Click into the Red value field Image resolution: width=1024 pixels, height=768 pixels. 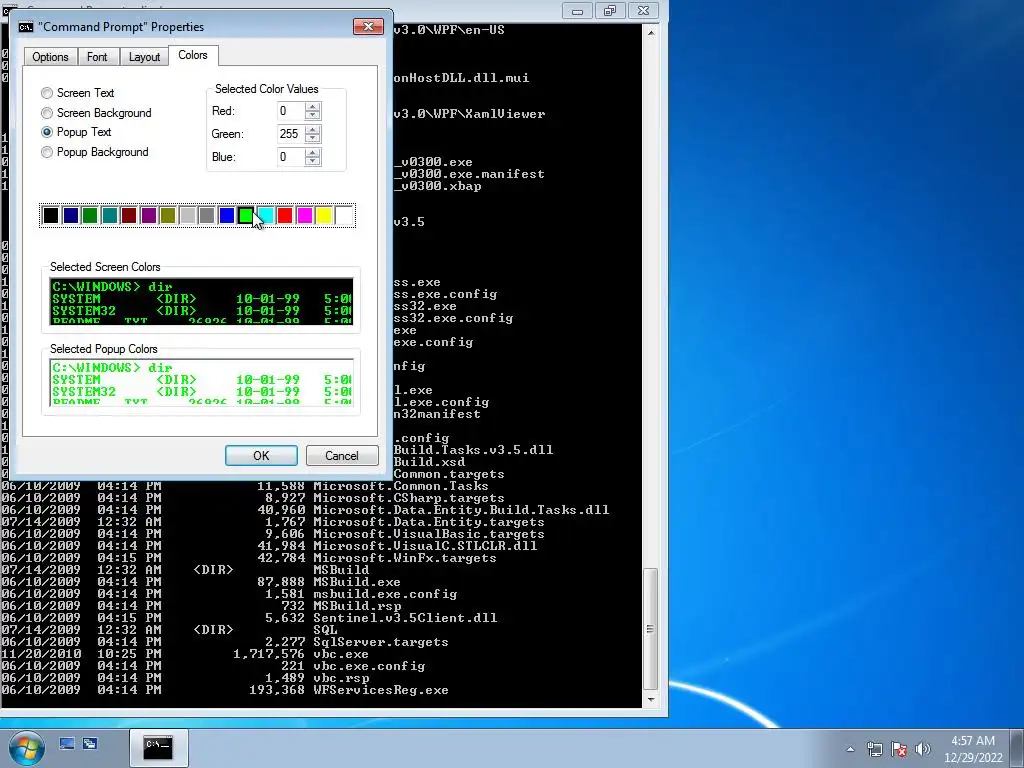[x=291, y=111]
